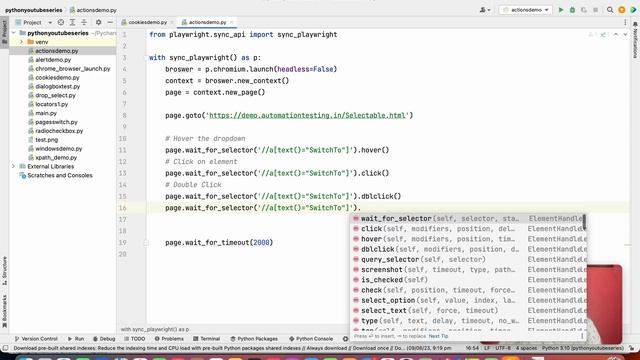Open the run configuration dropdown actionsdemo
The height and width of the screenshot is (360, 640).
[x=525, y=10]
